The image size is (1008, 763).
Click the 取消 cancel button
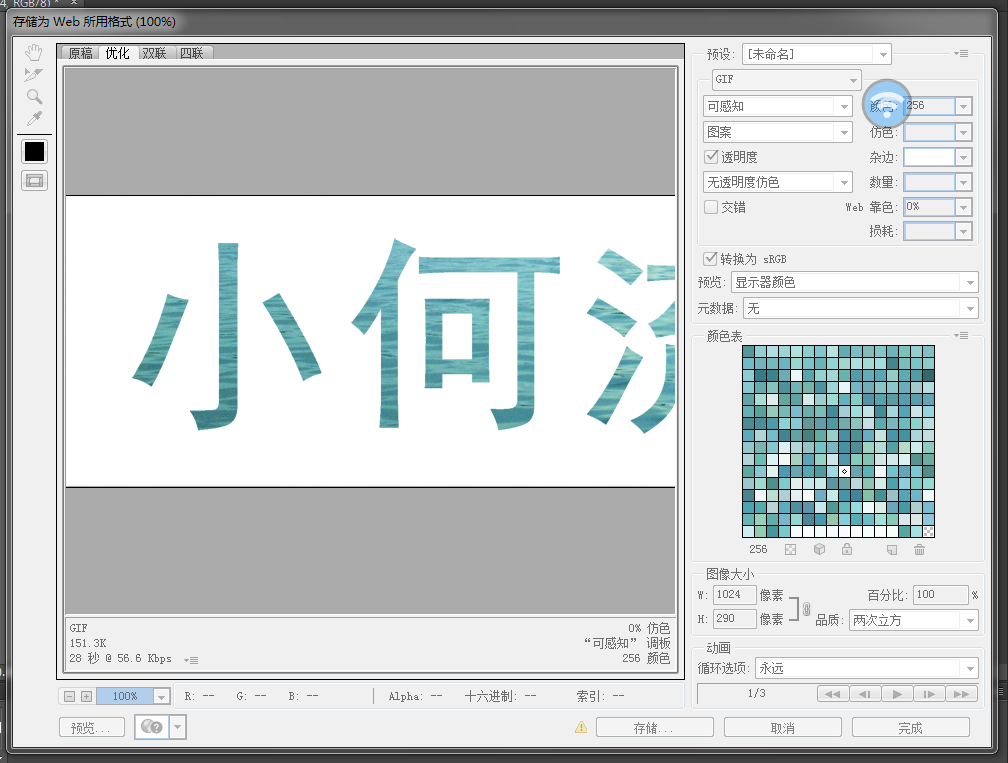[782, 728]
